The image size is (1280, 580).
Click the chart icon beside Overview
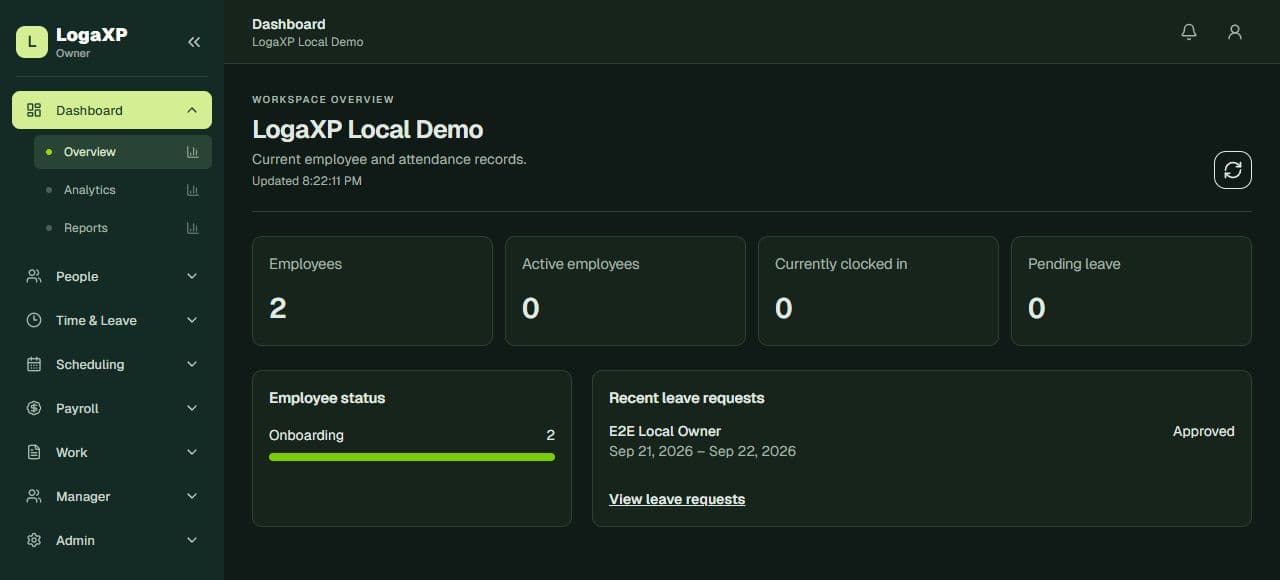(192, 152)
